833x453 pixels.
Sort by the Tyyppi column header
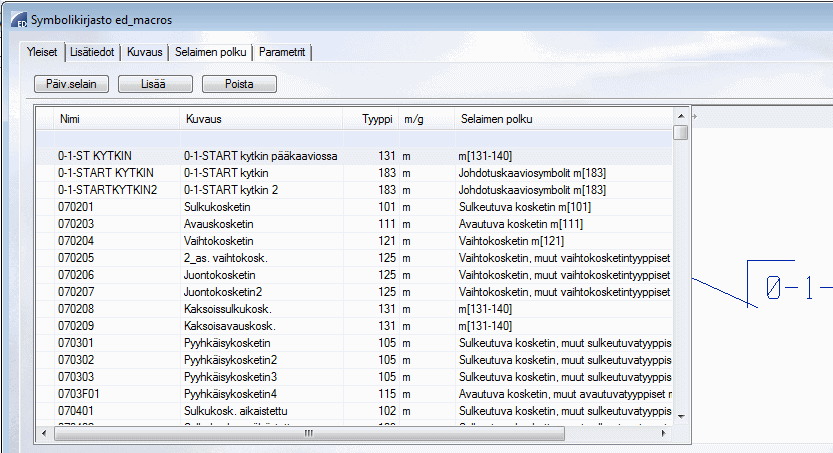tap(377, 119)
